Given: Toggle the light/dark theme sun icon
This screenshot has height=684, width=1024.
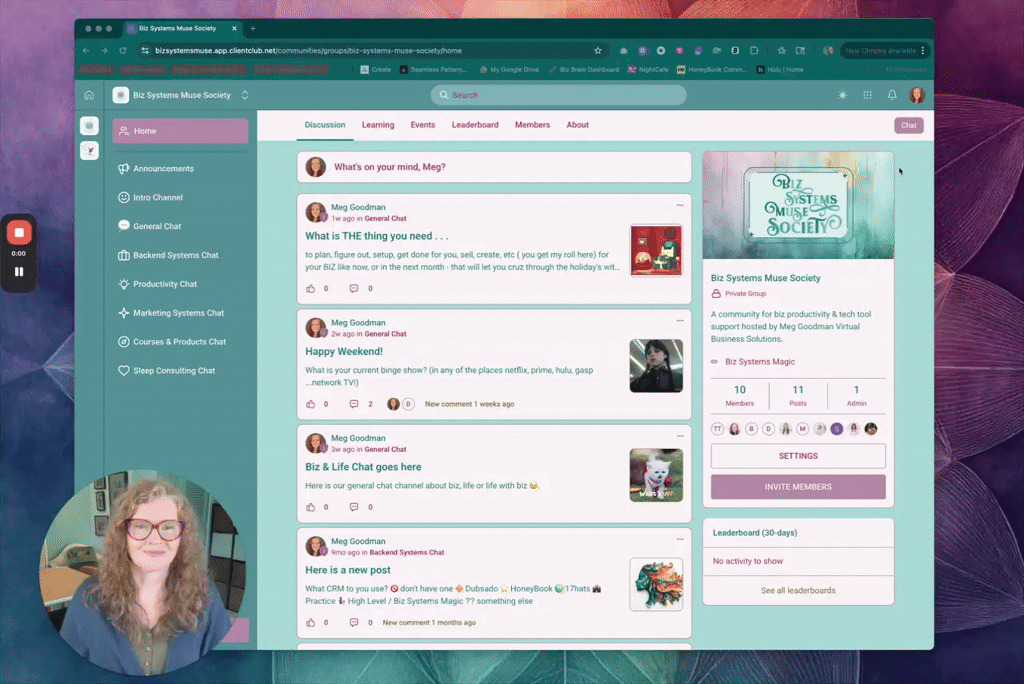Looking at the screenshot, I should point(842,95).
